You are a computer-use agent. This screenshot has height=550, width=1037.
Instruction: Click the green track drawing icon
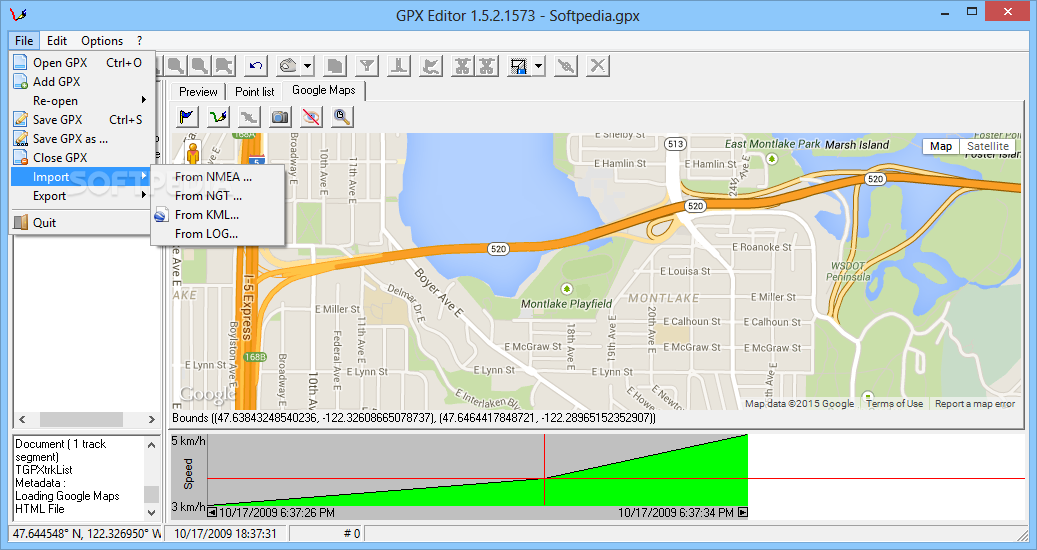pos(218,117)
